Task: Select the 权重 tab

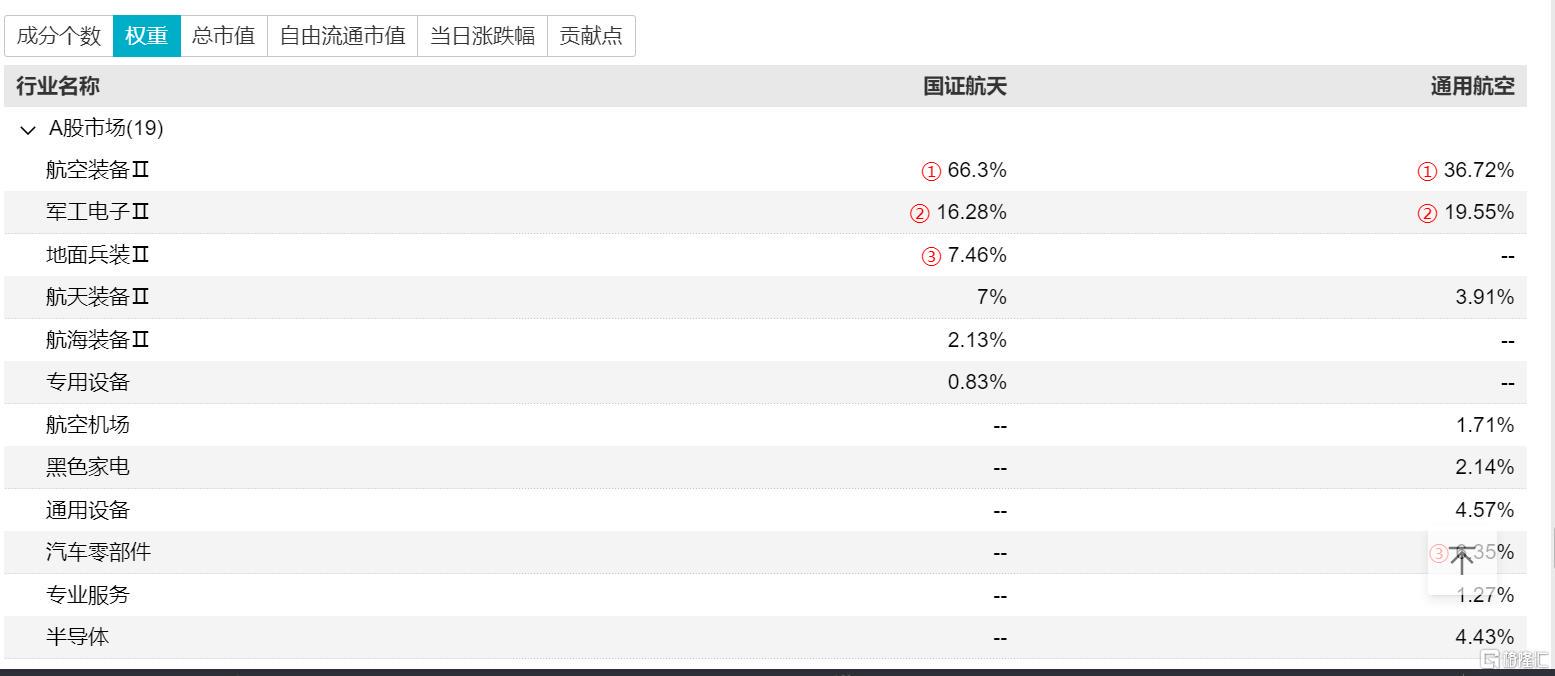Action: click(x=146, y=36)
